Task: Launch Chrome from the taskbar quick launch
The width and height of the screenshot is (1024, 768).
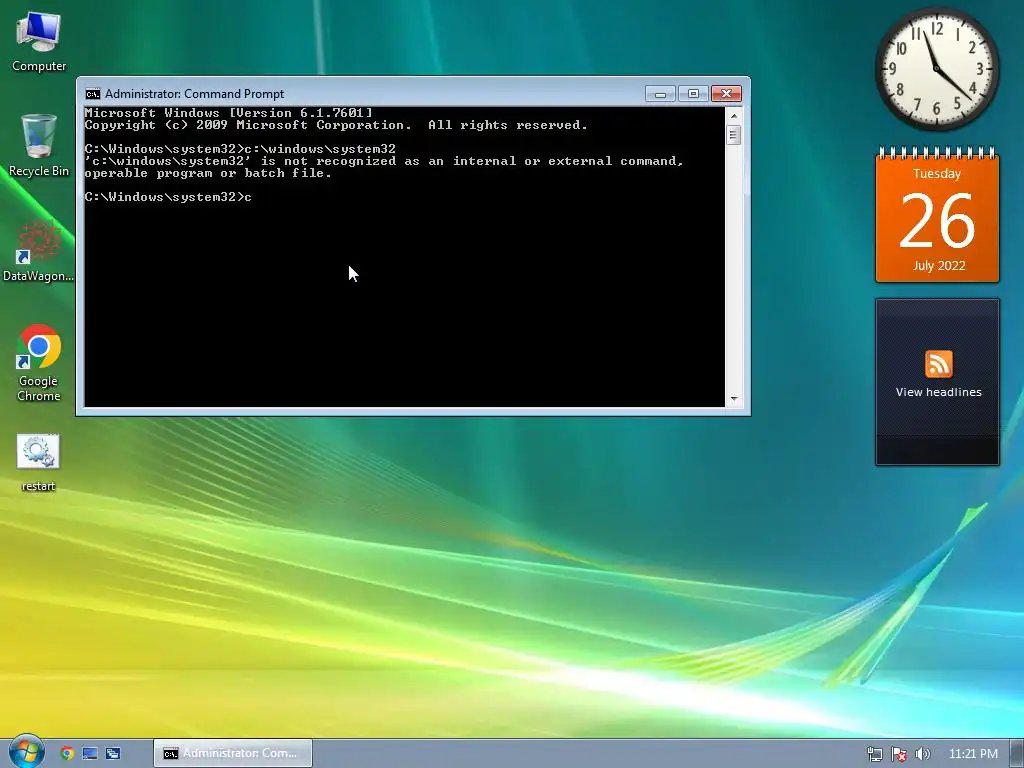Action: coord(67,753)
